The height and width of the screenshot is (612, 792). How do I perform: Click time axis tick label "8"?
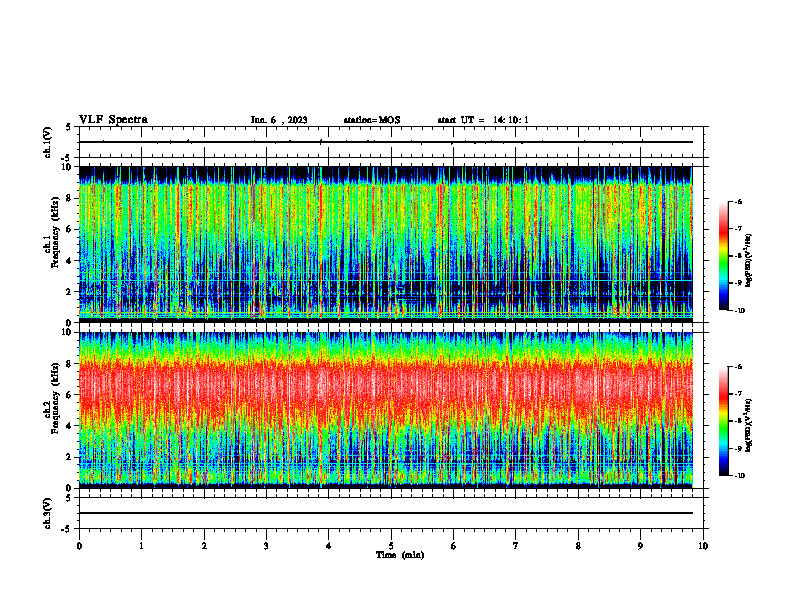pyautogui.click(x=578, y=546)
